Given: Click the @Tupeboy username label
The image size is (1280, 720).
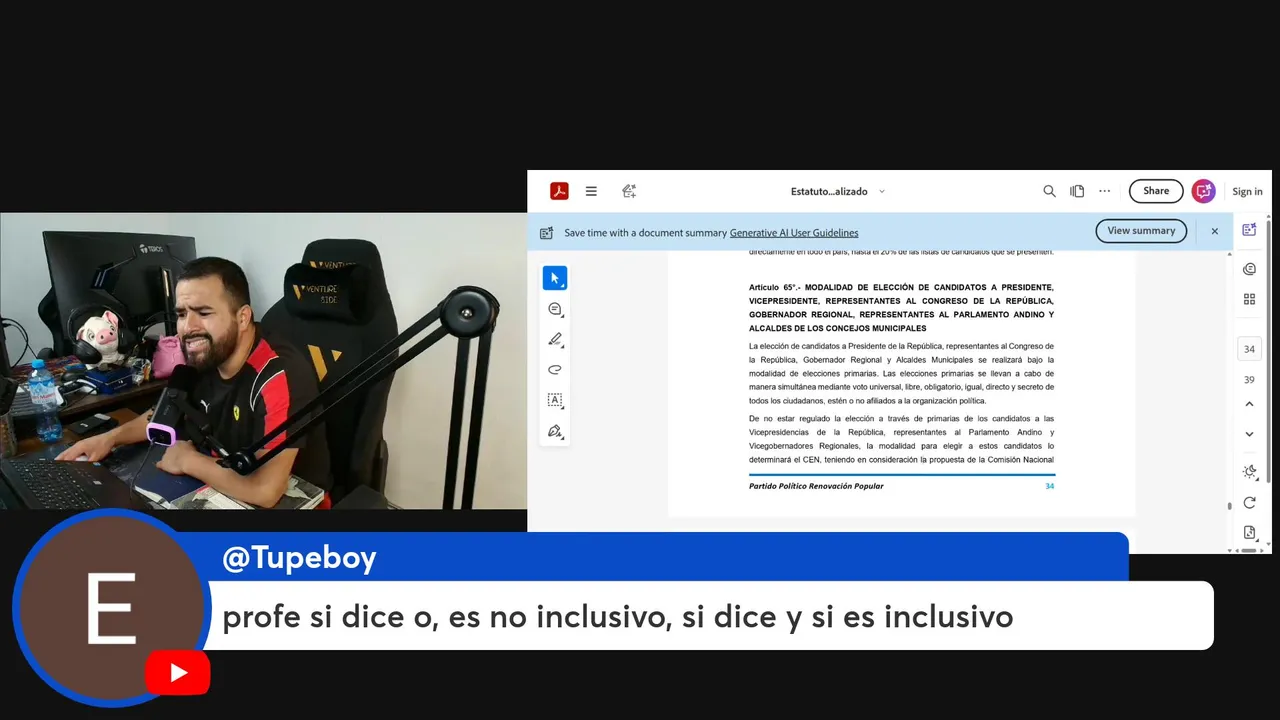Looking at the screenshot, I should click(299, 558).
